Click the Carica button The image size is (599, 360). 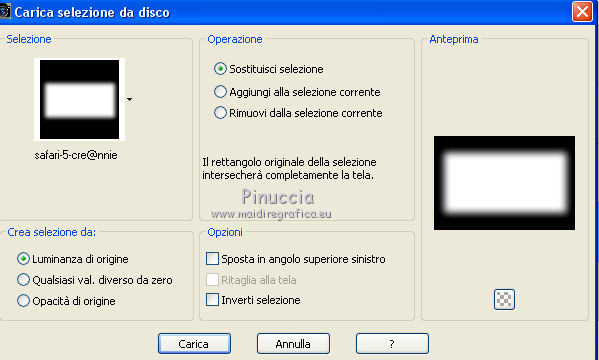(194, 344)
